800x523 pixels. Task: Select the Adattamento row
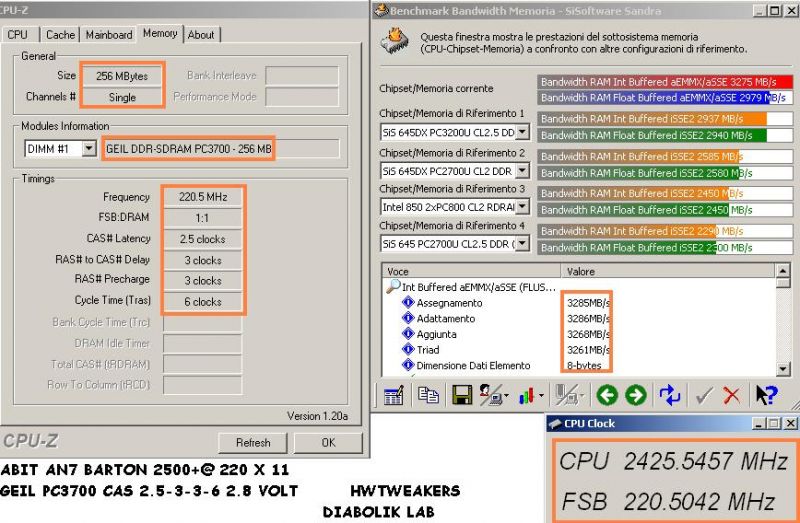pos(579,318)
